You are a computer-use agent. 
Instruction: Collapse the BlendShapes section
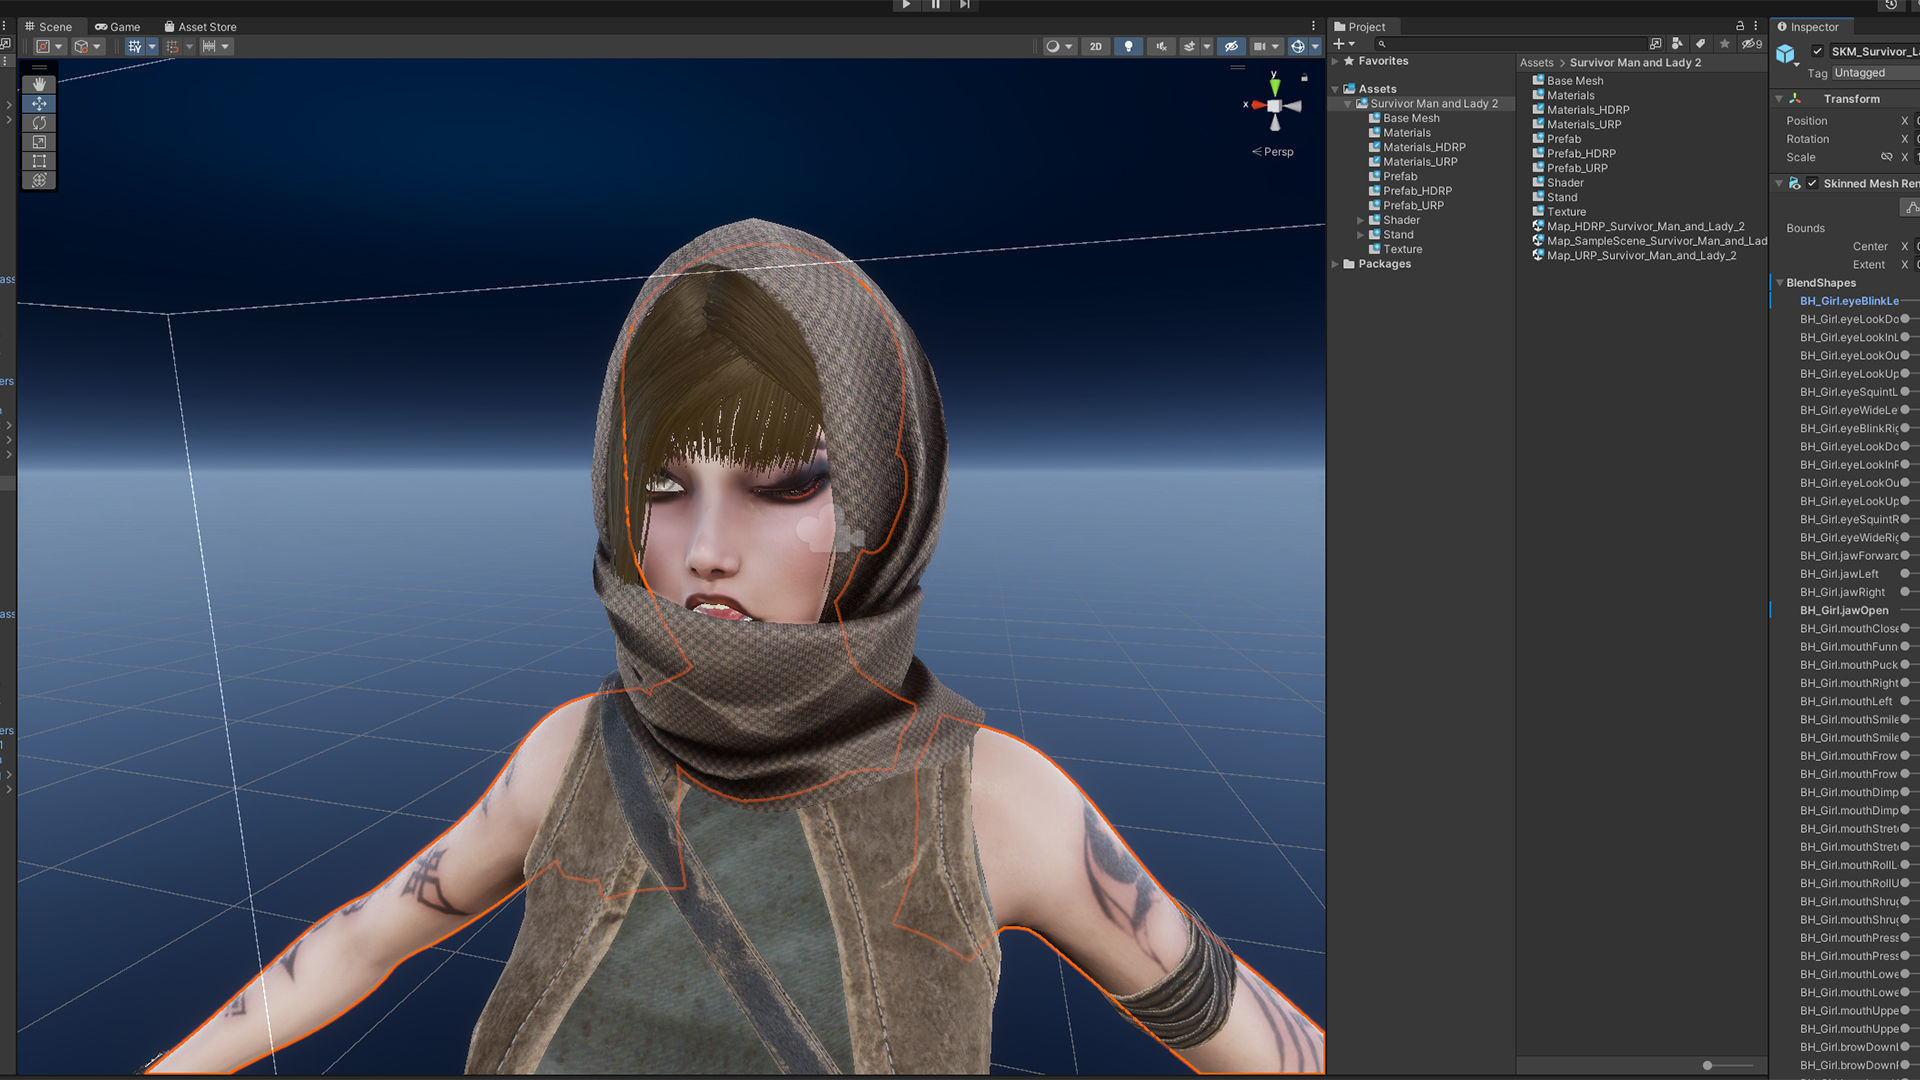click(1780, 283)
